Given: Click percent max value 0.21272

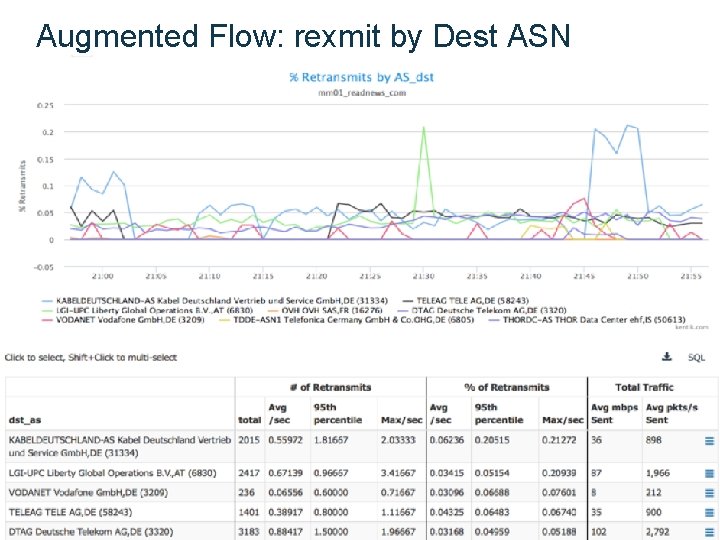Looking at the screenshot, I should tap(559, 440).
